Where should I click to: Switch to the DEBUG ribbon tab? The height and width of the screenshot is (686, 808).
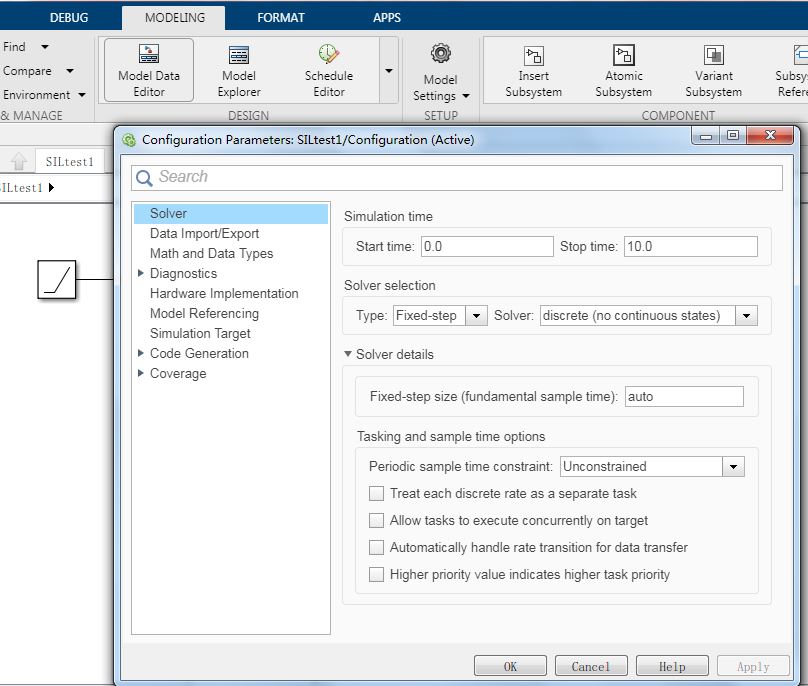(69, 18)
